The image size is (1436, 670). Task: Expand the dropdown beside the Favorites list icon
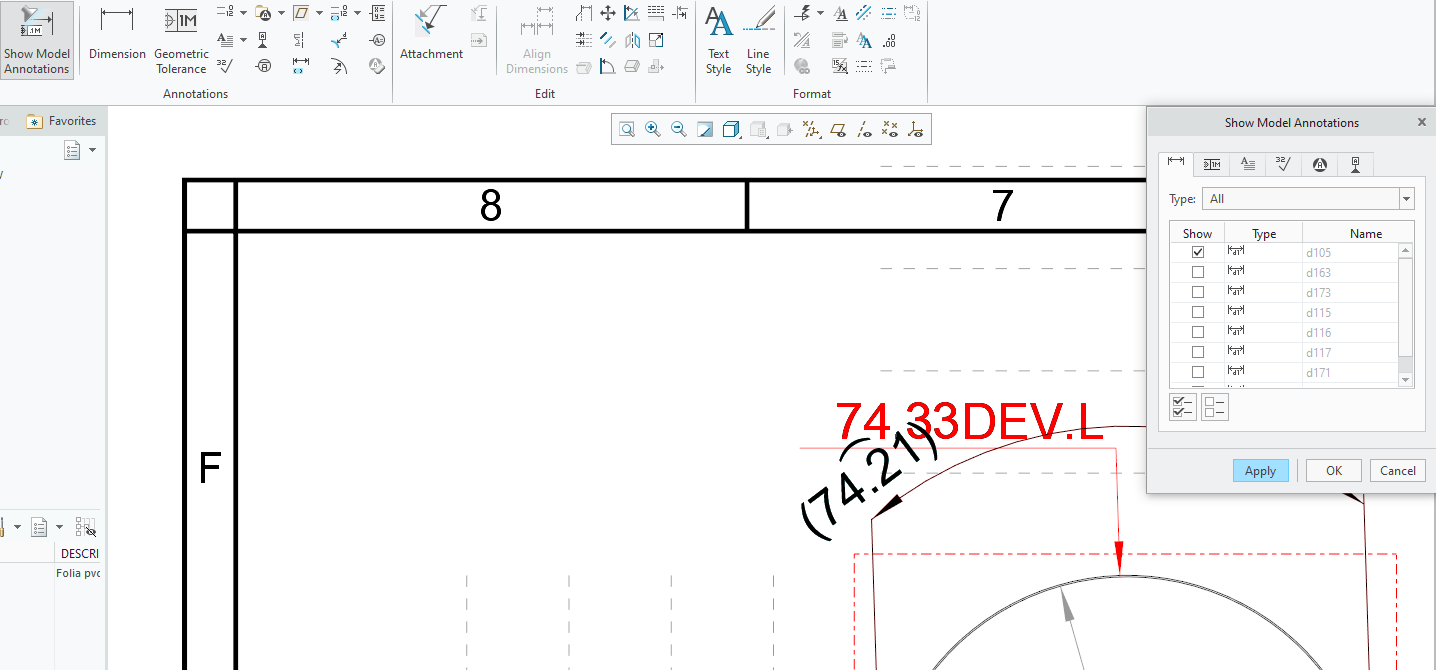coord(94,149)
